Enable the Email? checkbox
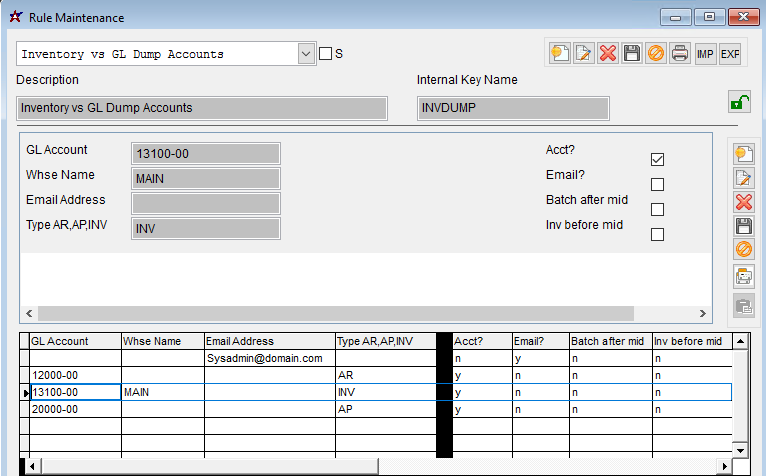766x476 pixels. pos(657,184)
